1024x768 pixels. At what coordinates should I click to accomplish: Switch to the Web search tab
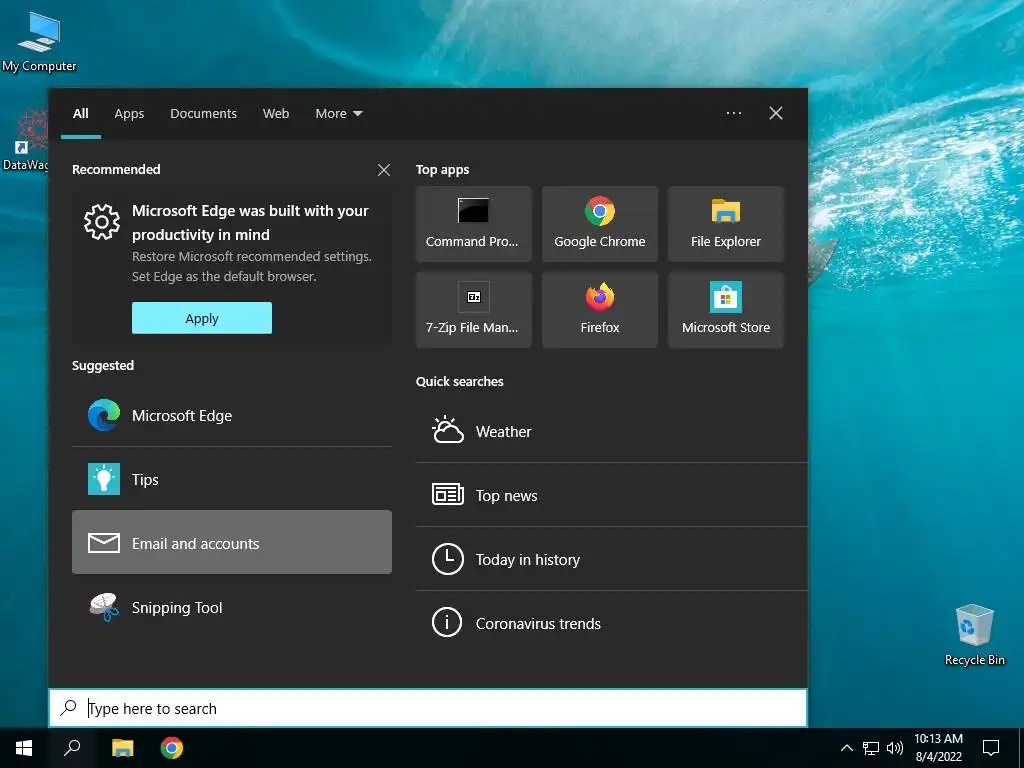coord(276,114)
